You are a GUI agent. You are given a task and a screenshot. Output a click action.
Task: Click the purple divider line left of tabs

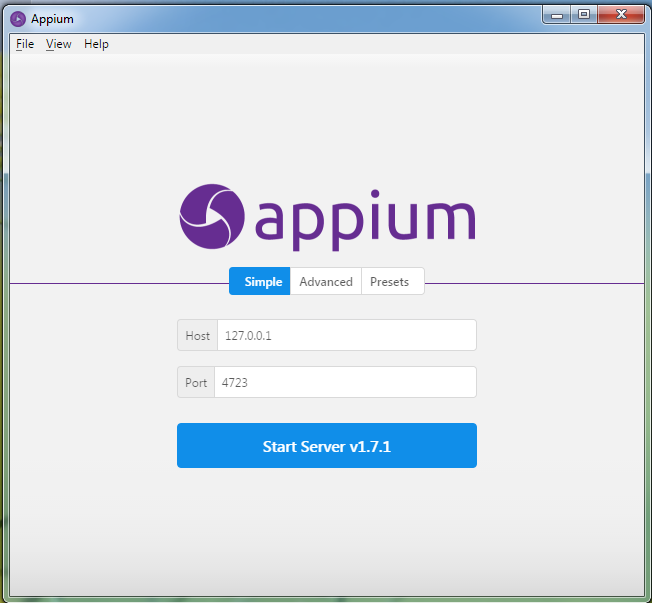[119, 284]
